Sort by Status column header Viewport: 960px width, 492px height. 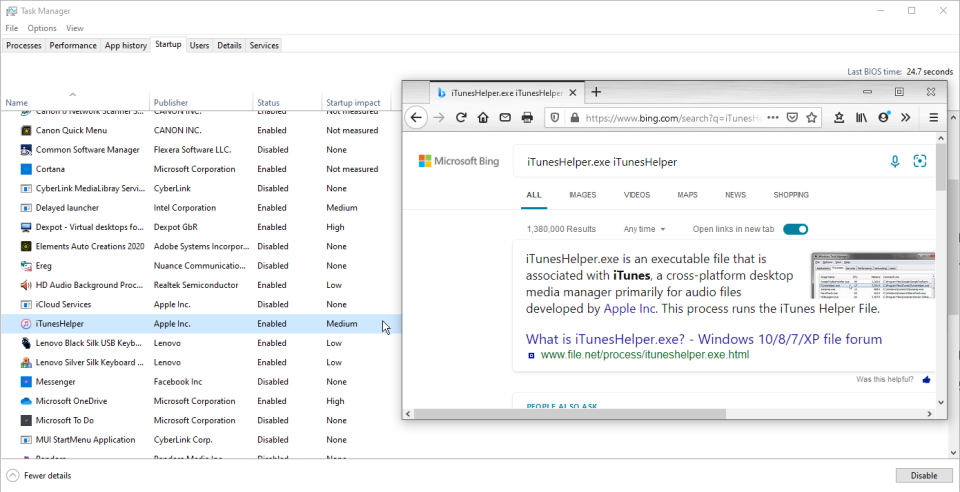point(287,103)
